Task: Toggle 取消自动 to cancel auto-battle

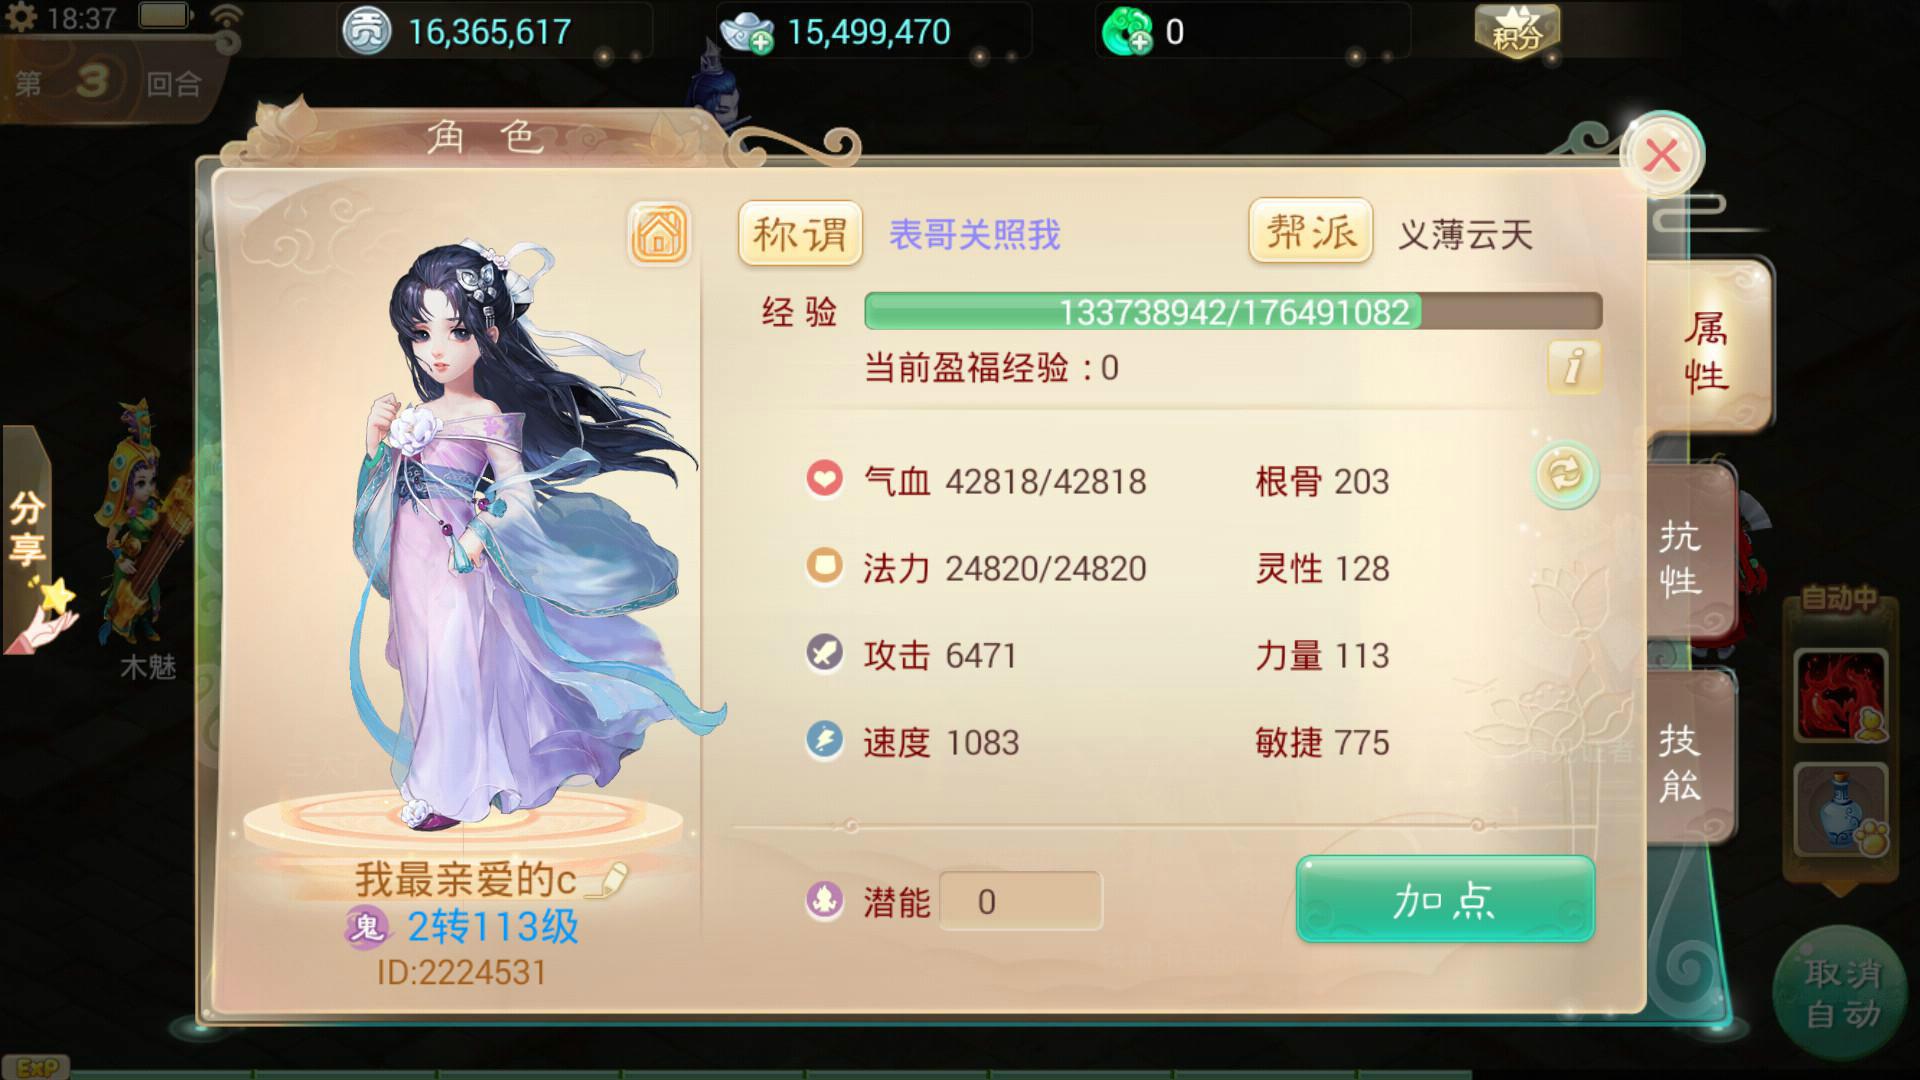Action: 1842,992
